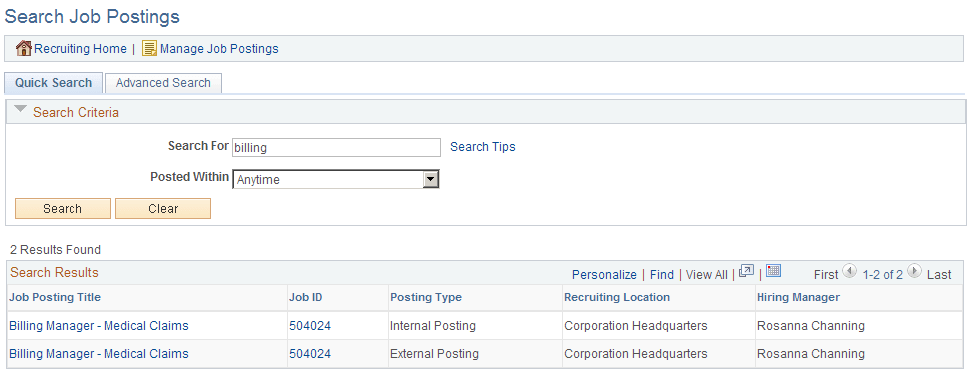The width and height of the screenshot is (979, 380).
Task: Click the 2 Results Found text
Action: [56, 250]
